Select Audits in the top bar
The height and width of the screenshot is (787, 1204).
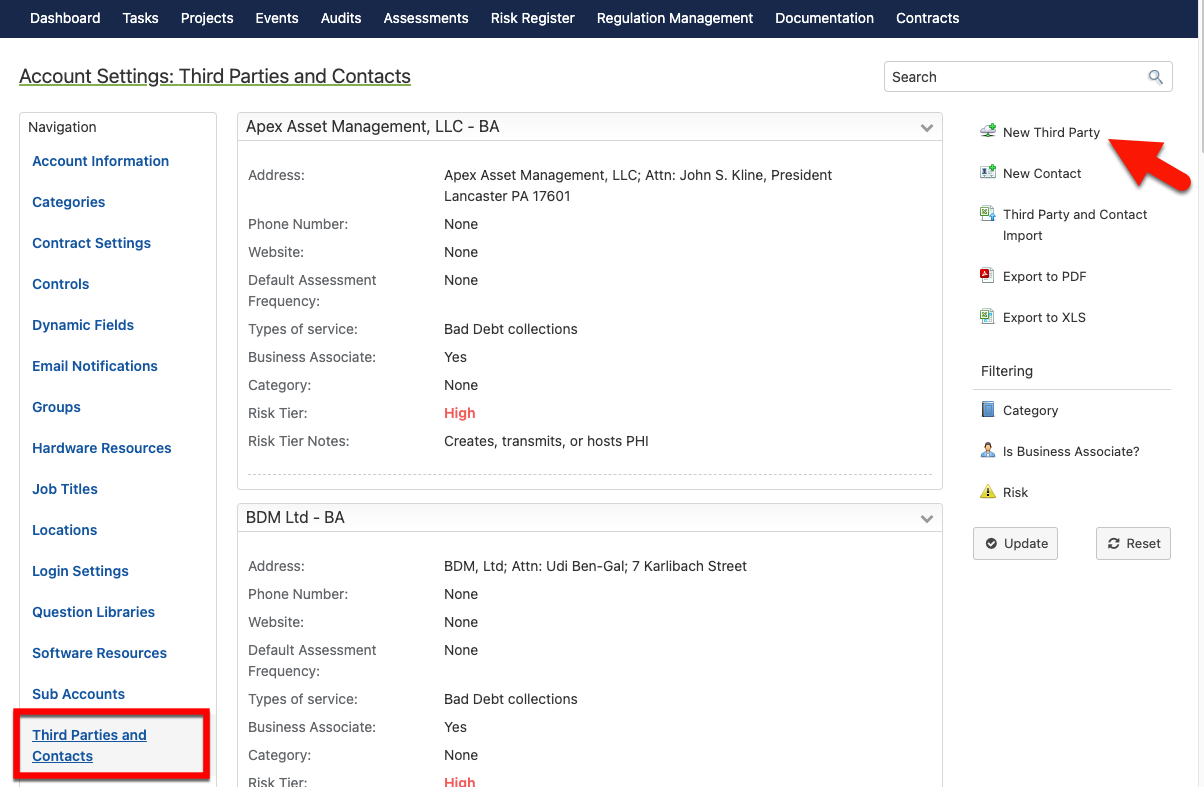341,18
